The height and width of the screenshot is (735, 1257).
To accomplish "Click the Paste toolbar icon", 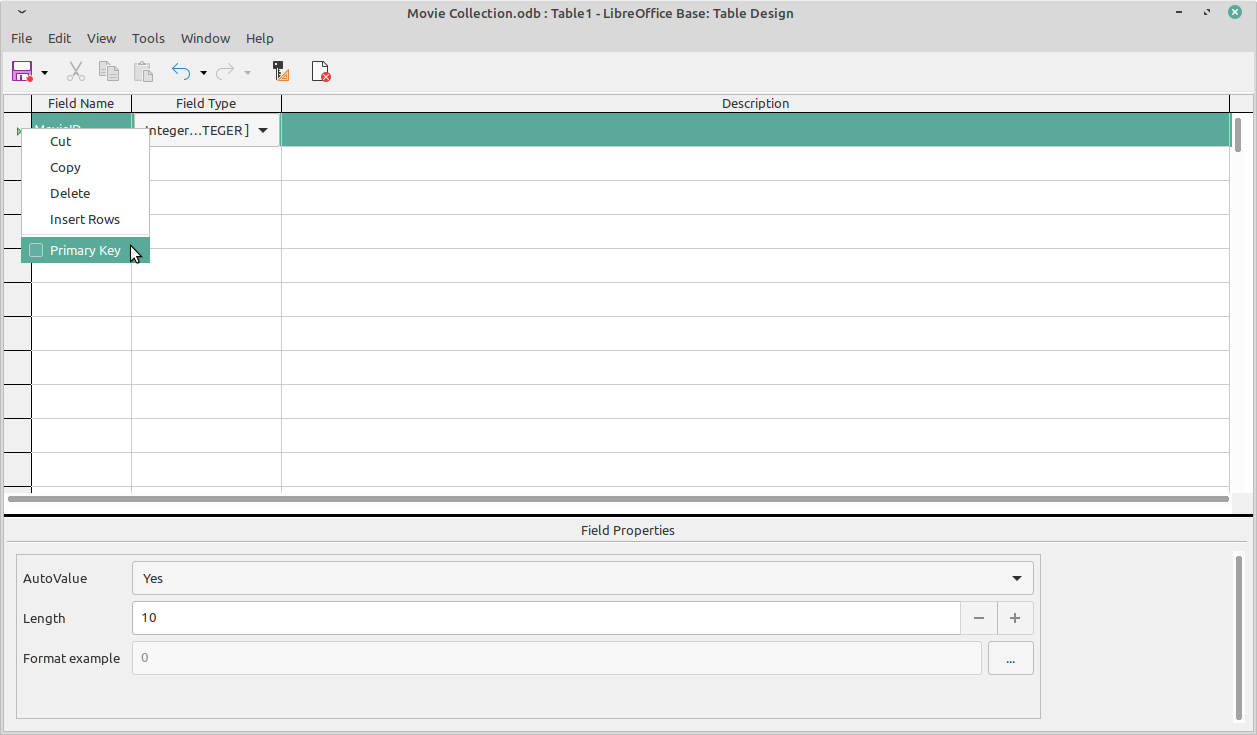I will coord(143,71).
